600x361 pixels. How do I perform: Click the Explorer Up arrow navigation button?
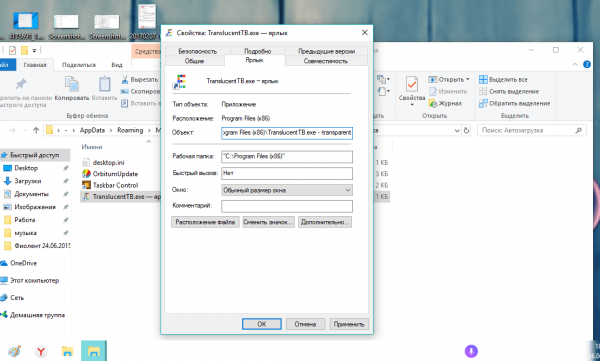[36, 130]
